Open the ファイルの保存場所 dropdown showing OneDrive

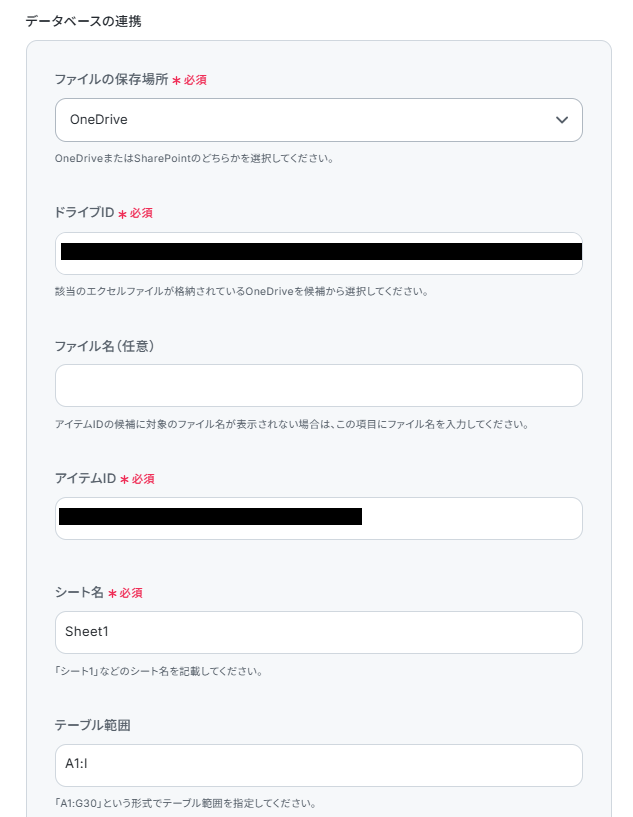[x=319, y=120]
